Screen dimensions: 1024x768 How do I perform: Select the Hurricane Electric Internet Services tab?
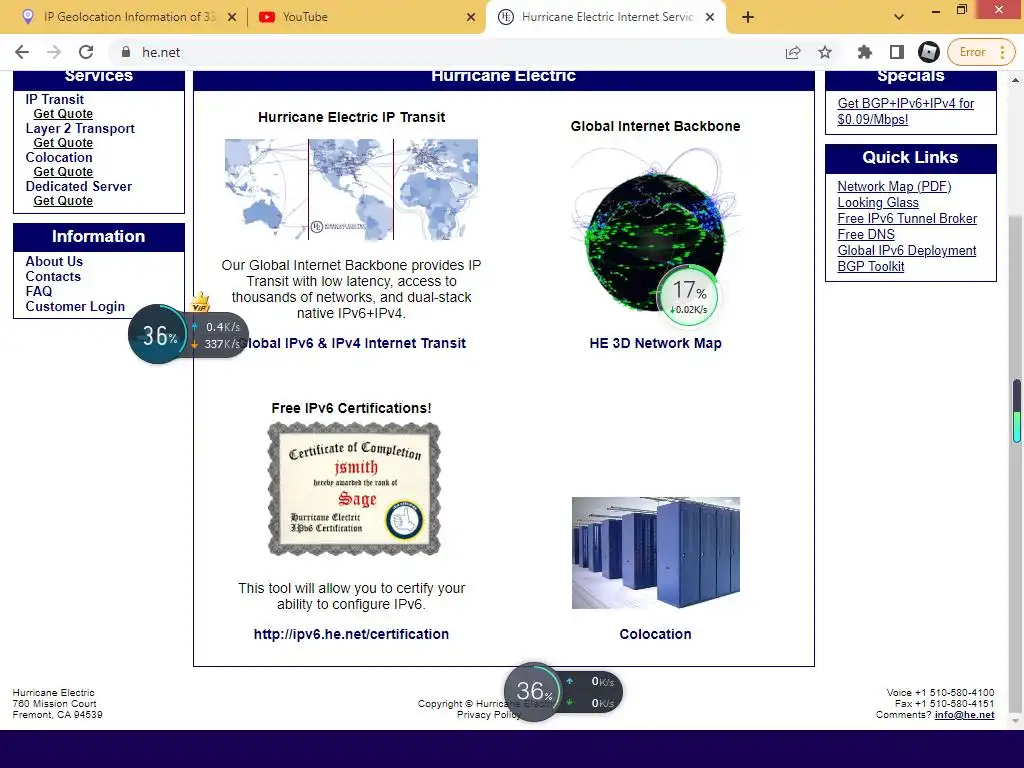(x=606, y=17)
